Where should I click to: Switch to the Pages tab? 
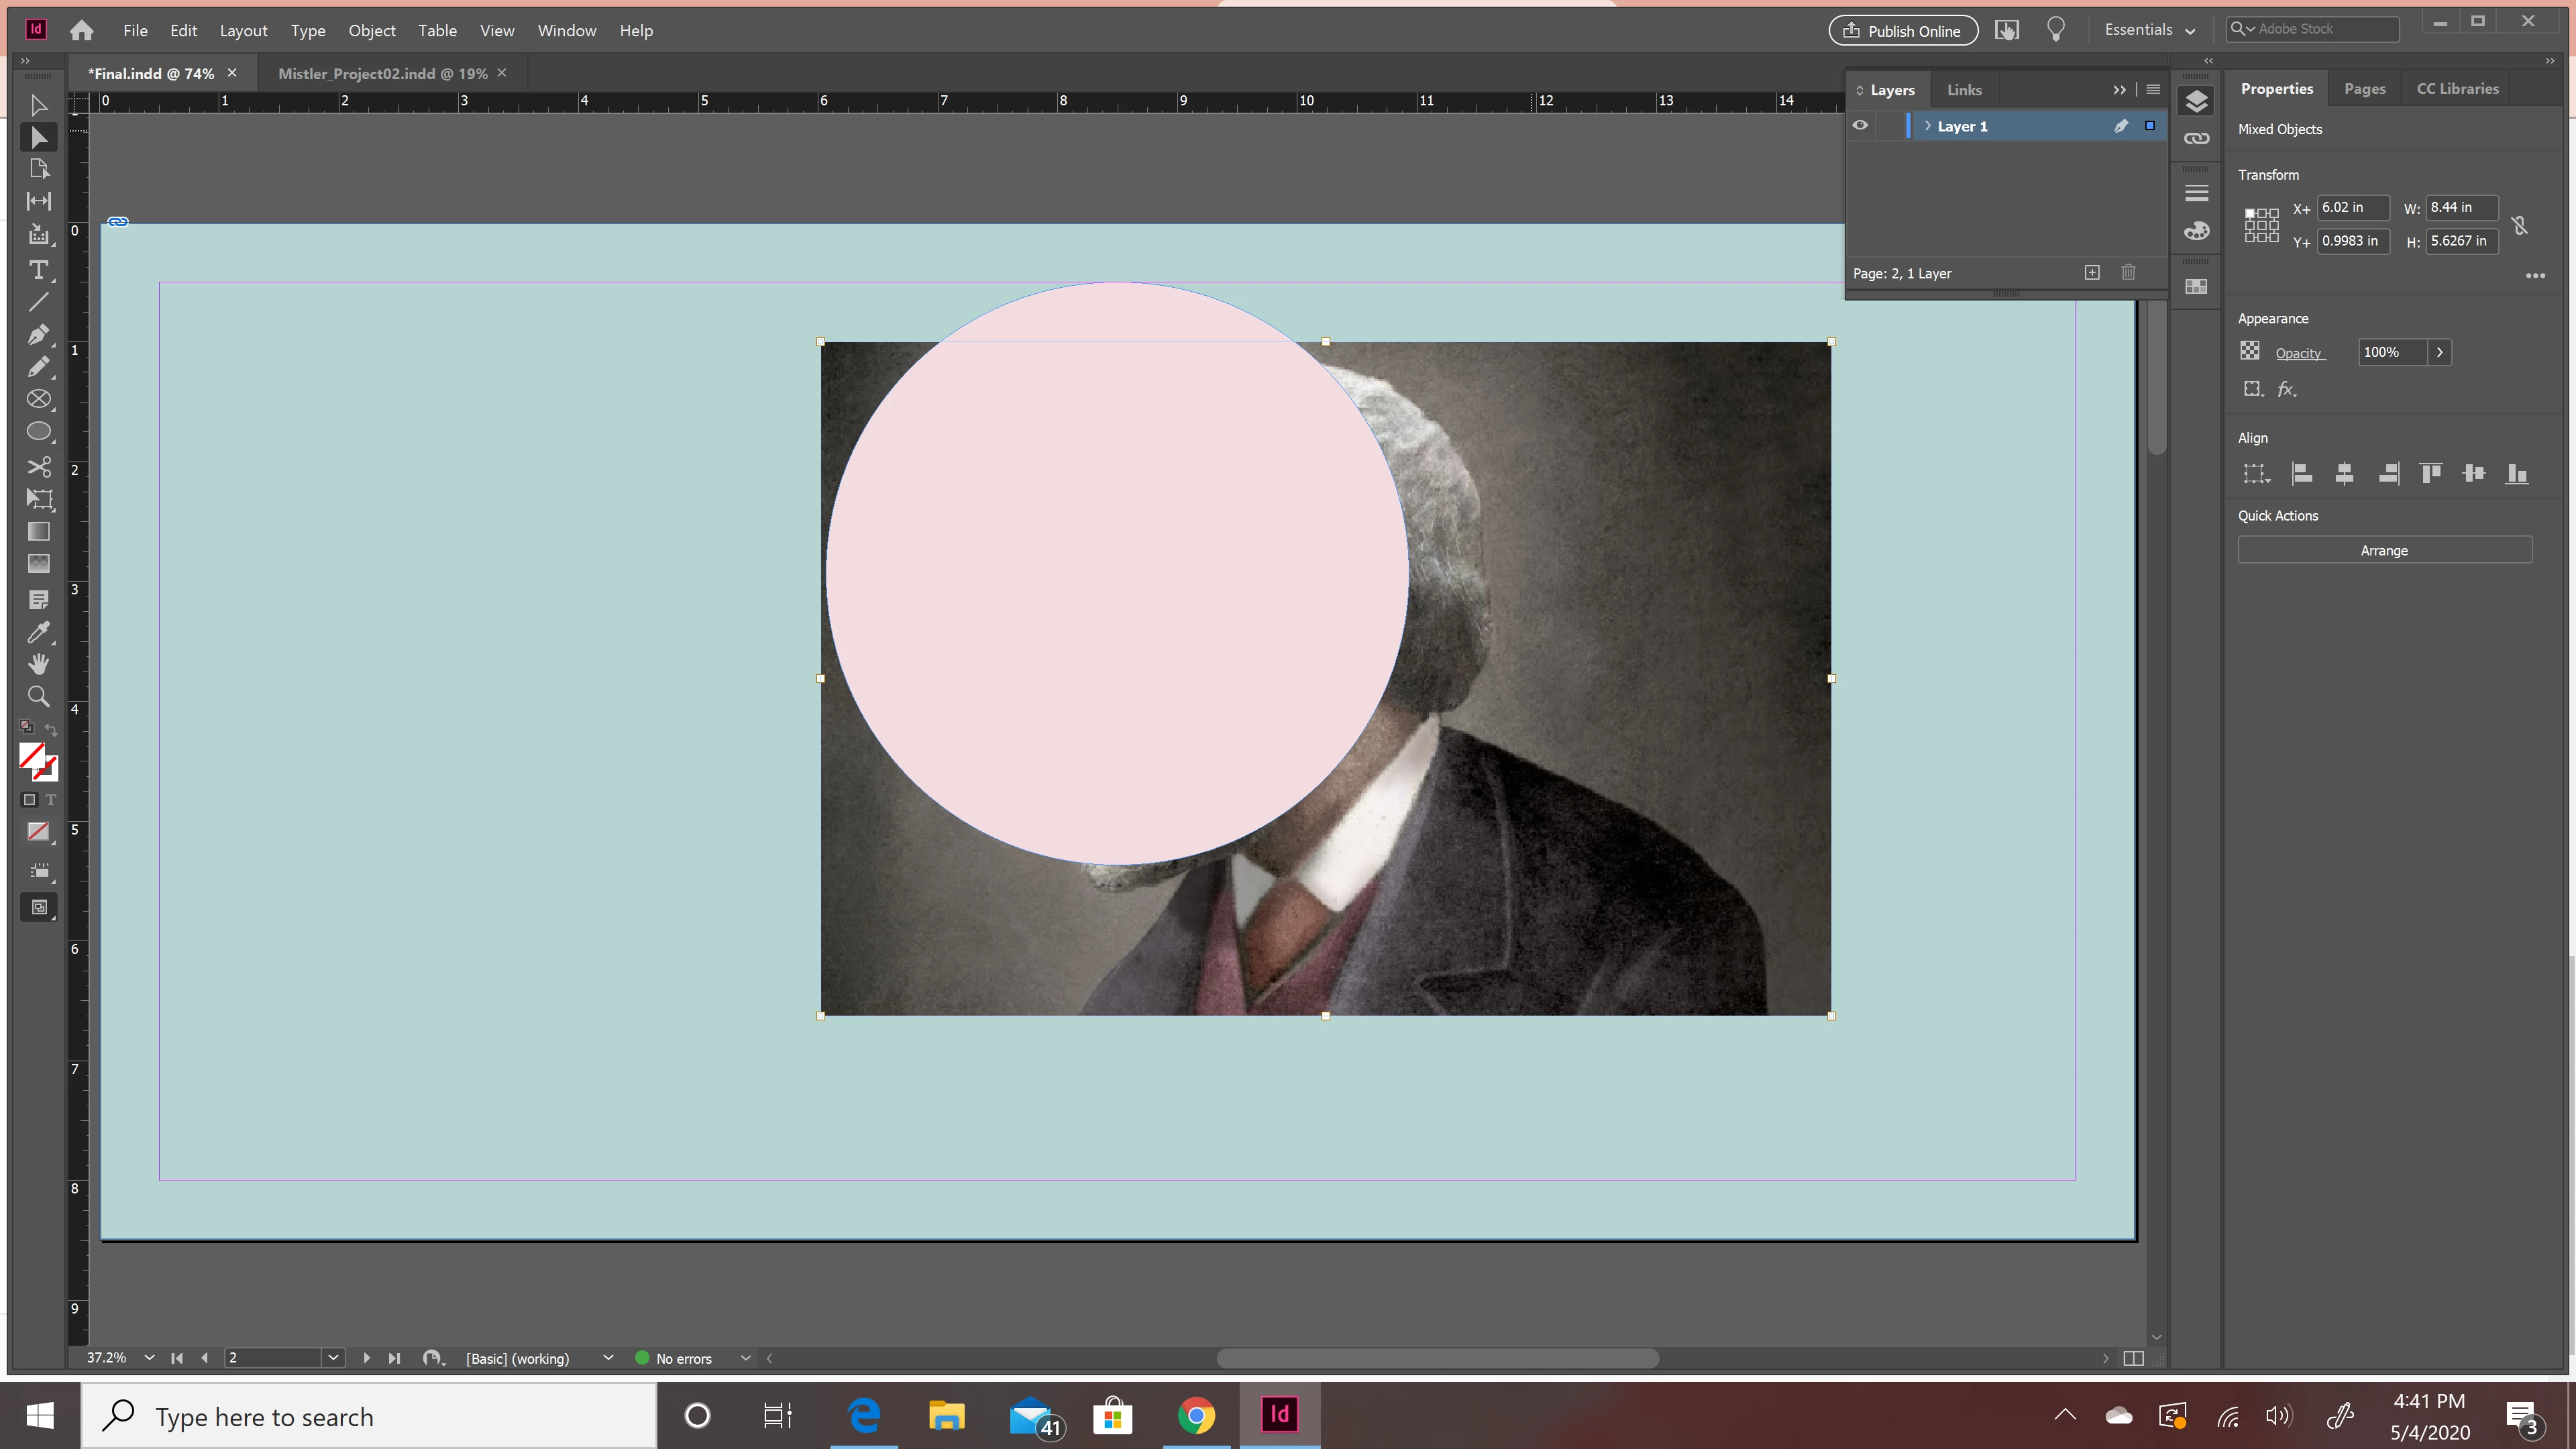[x=2364, y=88]
